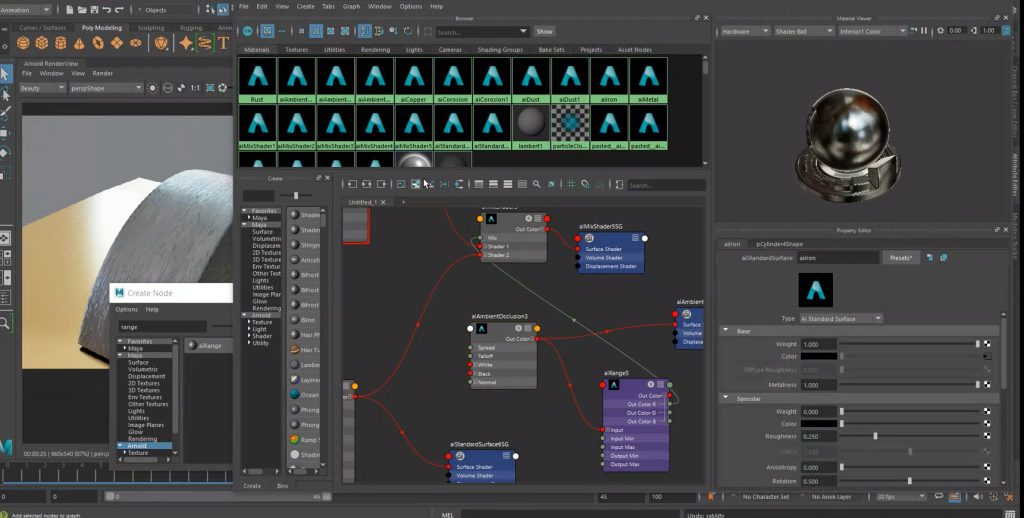
Task: Click the save scene icon
Action: point(95,10)
